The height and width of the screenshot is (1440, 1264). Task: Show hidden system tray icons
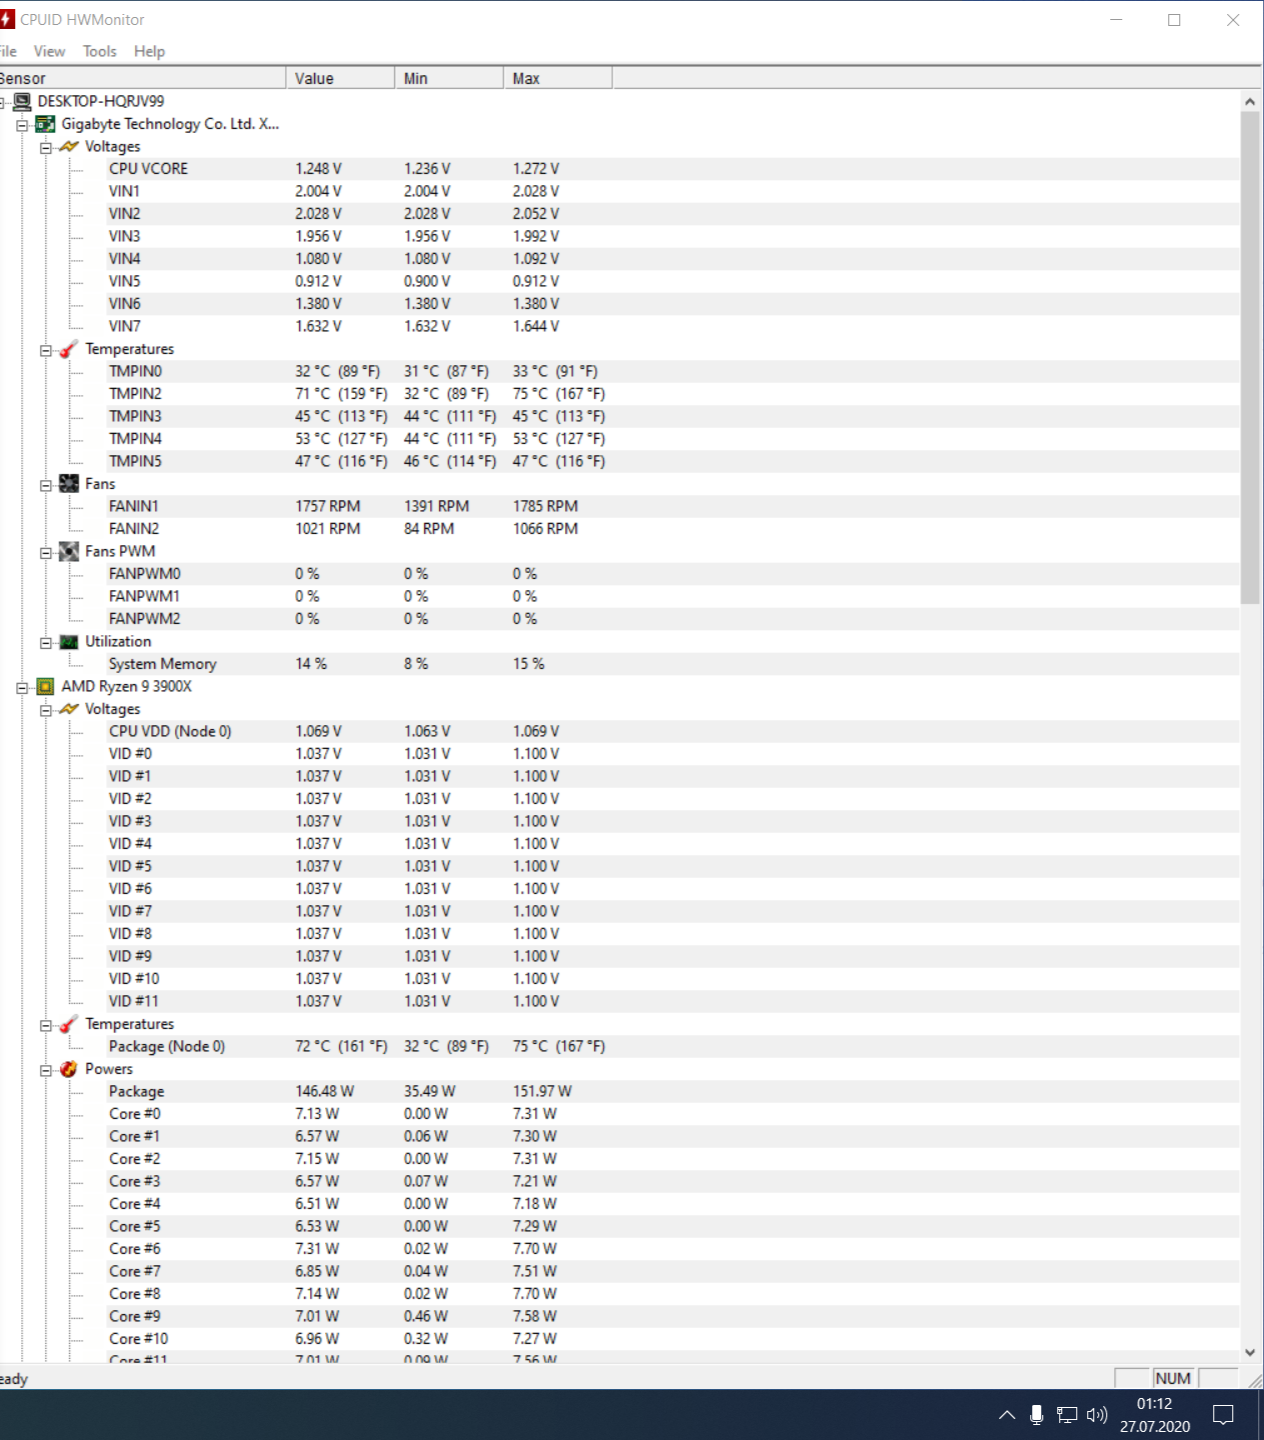tap(1007, 1415)
